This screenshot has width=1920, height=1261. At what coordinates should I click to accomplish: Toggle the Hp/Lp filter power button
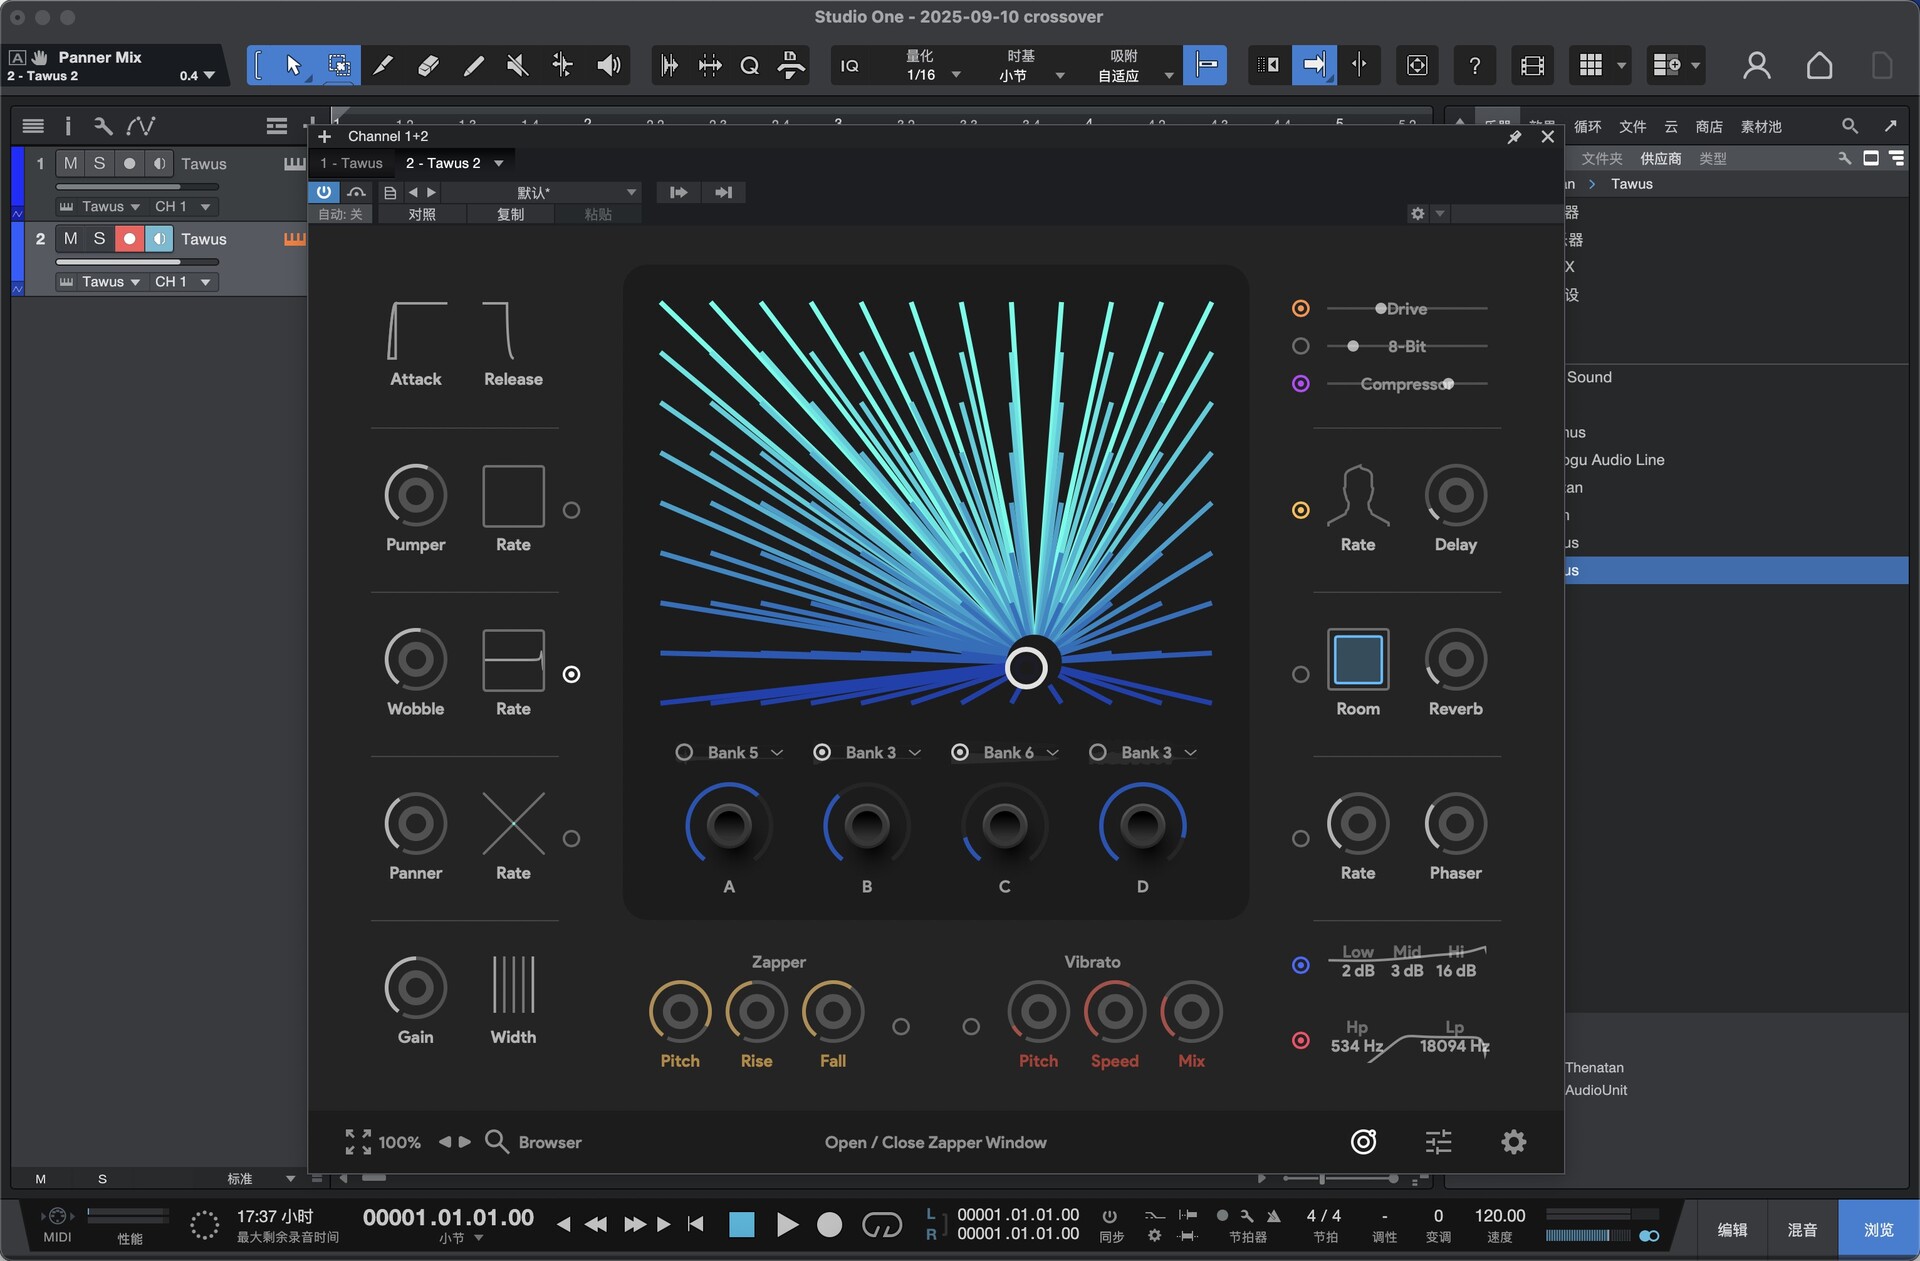pyautogui.click(x=1300, y=1040)
